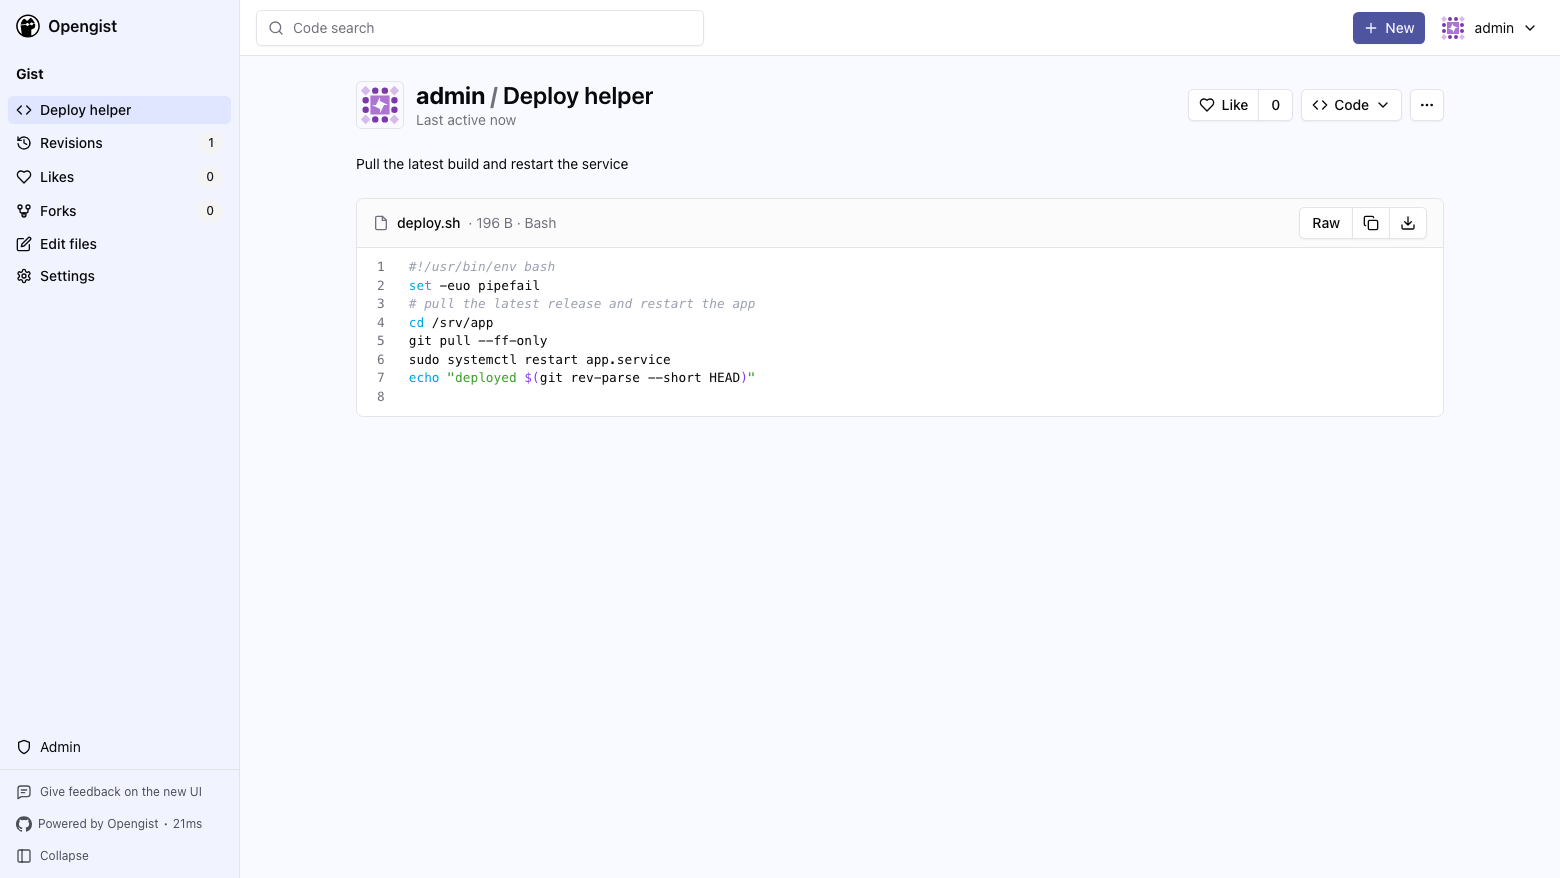Viewport: 1560px width, 878px height.
Task: Click the like count 0
Action: (1275, 105)
